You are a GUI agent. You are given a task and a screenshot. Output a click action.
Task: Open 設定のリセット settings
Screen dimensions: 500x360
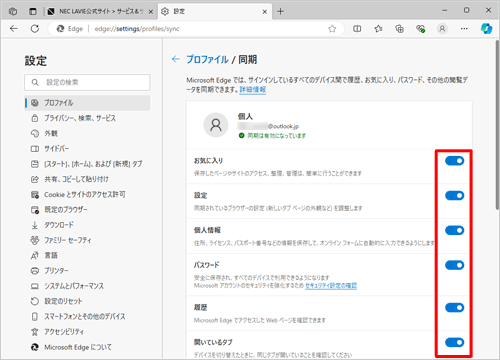pyautogui.click(x=87, y=301)
